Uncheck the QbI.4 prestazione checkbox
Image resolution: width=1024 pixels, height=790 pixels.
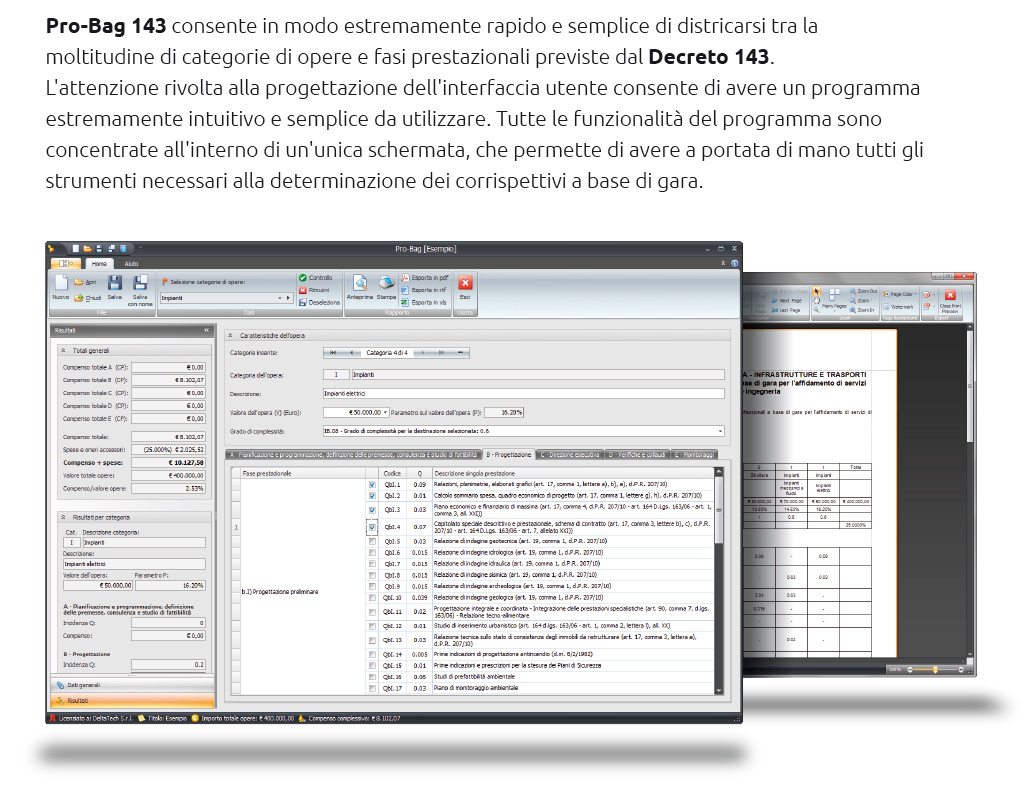pyautogui.click(x=372, y=527)
